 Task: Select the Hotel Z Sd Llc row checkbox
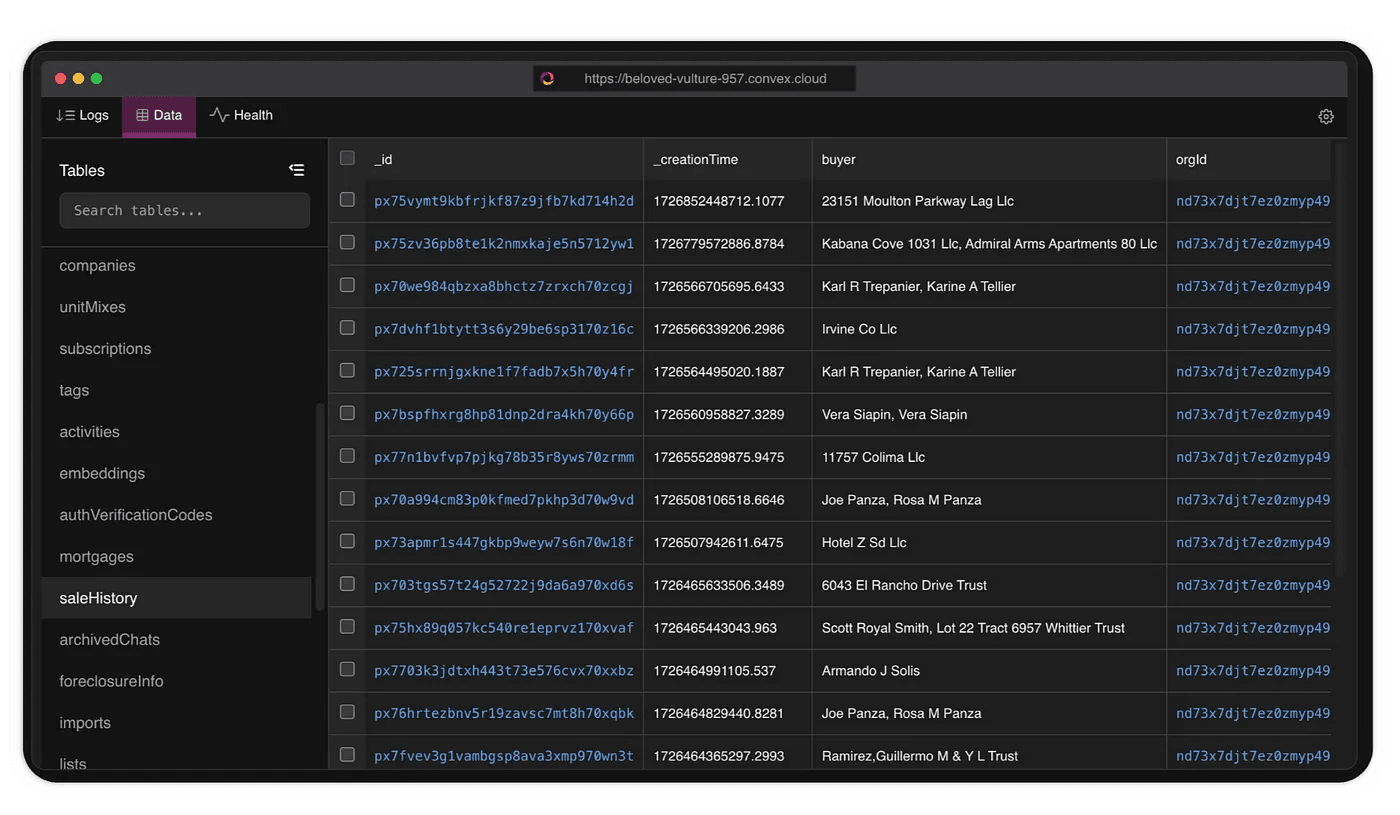tap(347, 541)
